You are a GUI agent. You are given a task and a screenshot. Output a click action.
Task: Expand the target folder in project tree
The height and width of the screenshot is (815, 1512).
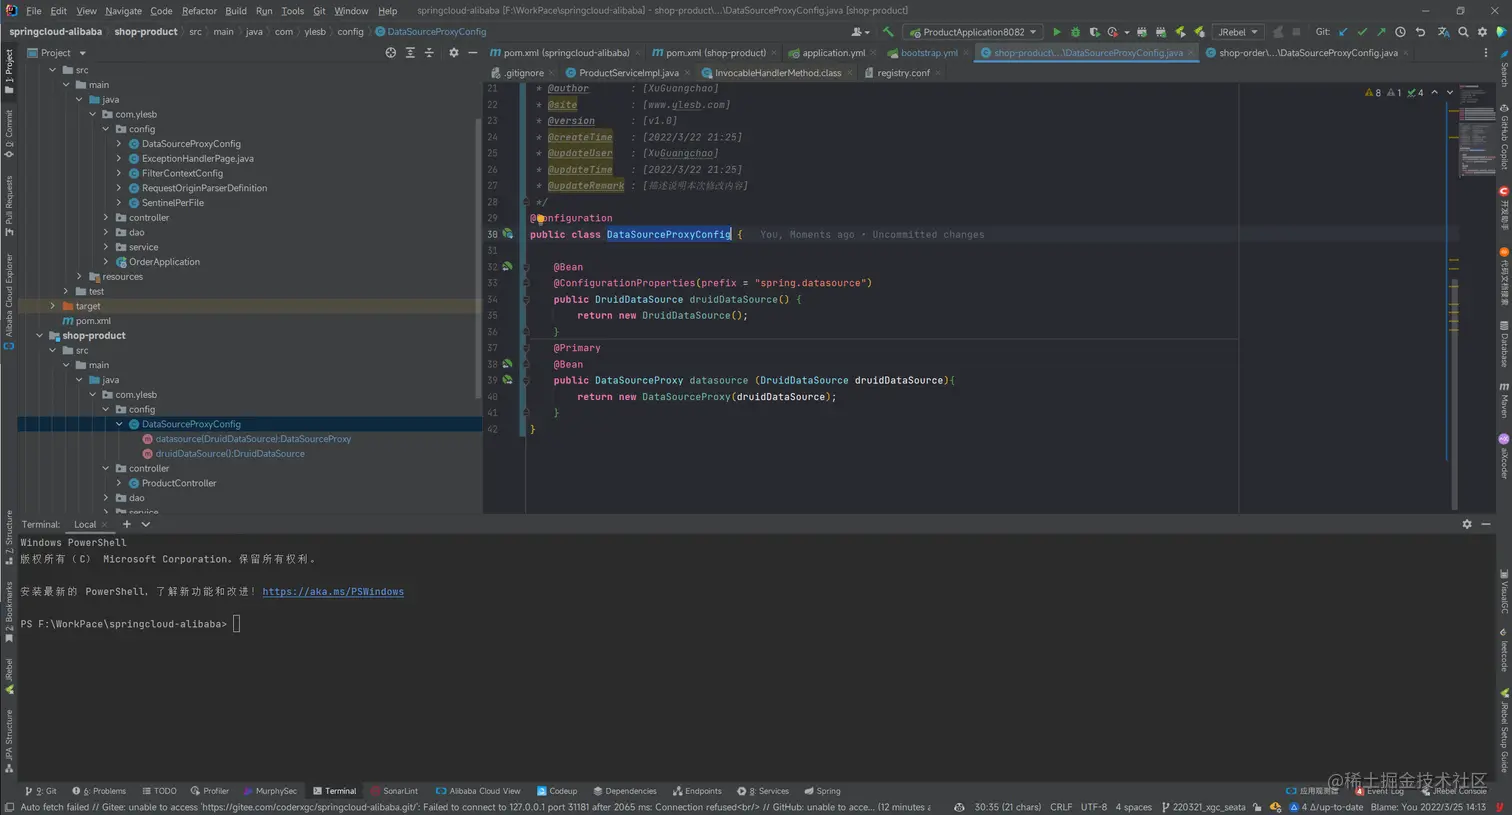click(x=53, y=306)
